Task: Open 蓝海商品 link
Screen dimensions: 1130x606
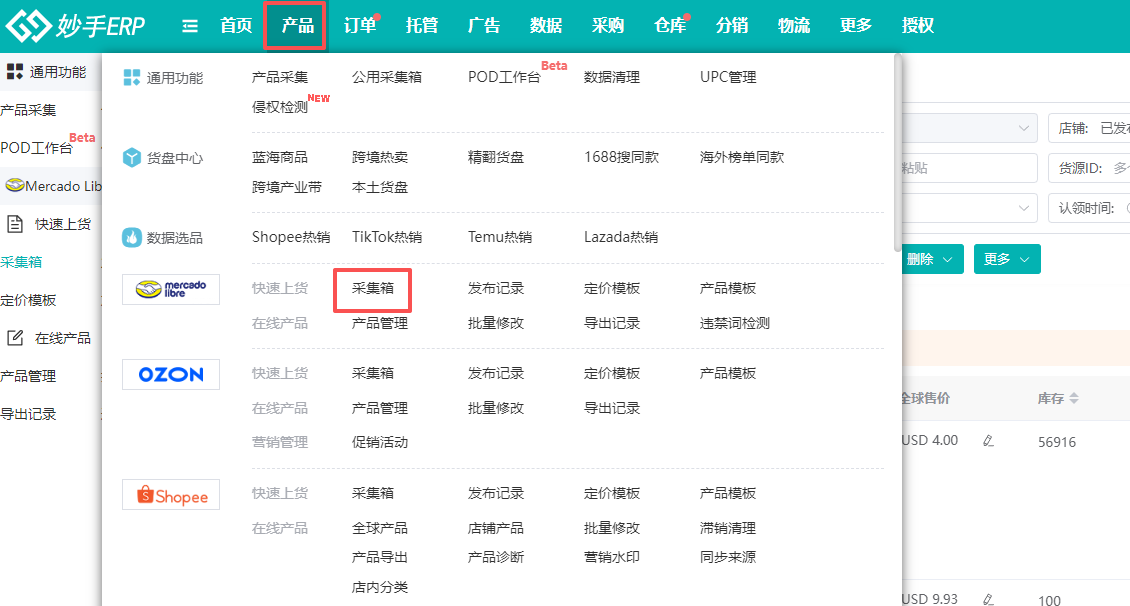Action: click(x=280, y=157)
